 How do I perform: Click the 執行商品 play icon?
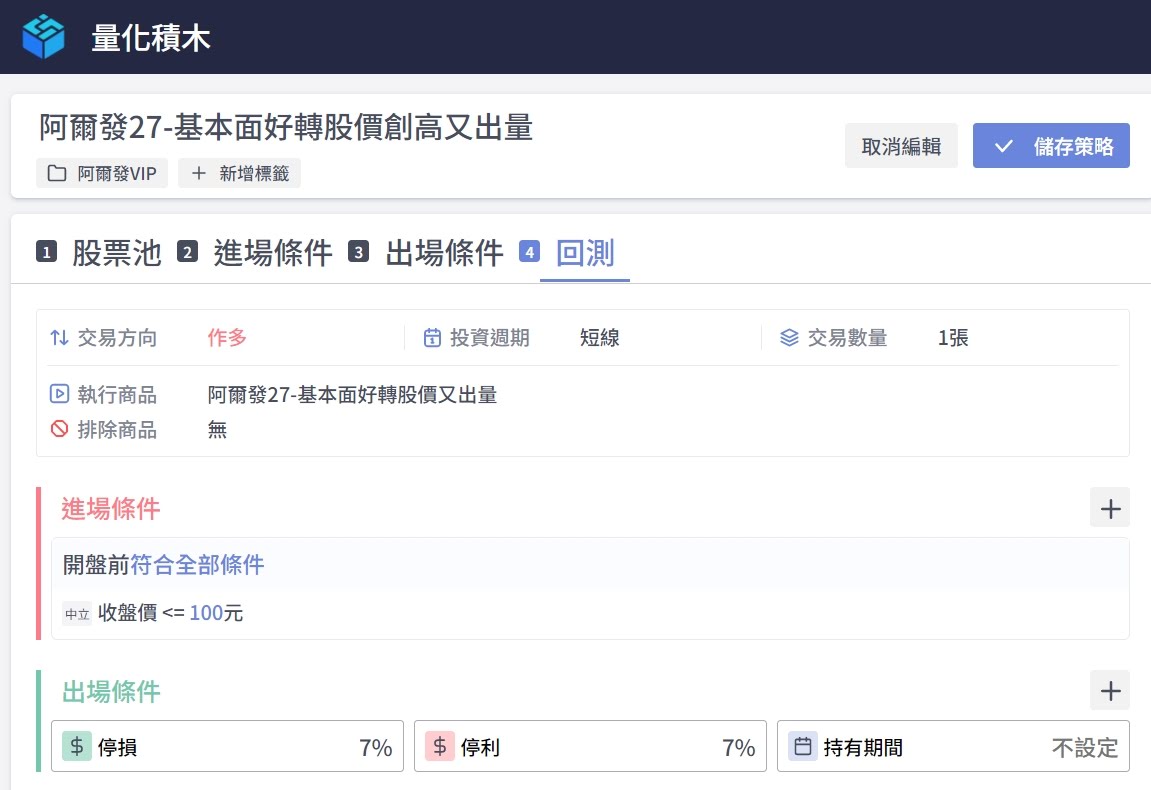click(59, 394)
